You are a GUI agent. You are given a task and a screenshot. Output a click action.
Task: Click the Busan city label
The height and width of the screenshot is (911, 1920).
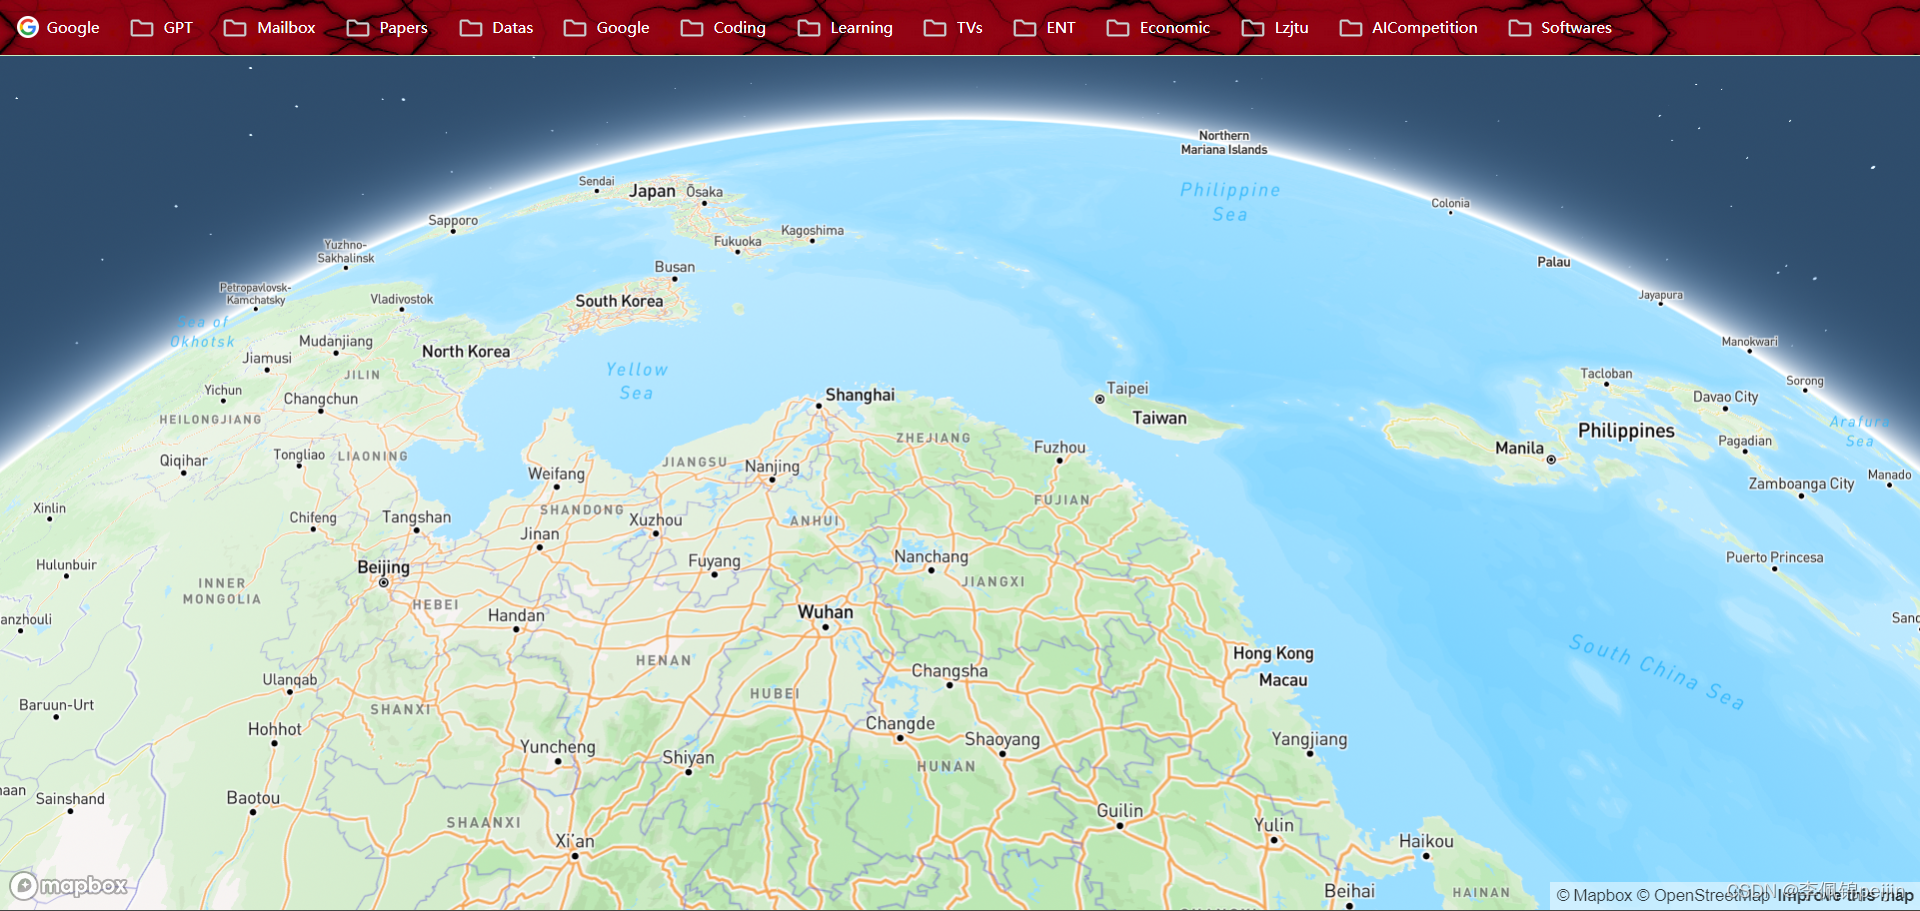pyautogui.click(x=675, y=267)
